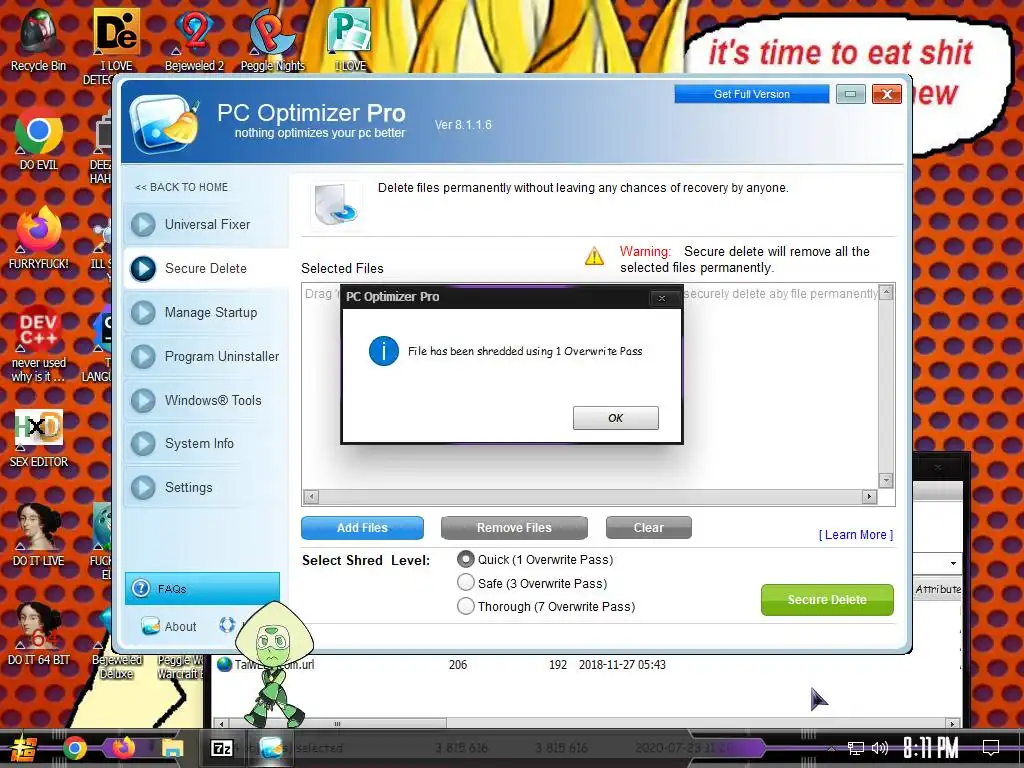Minimize the PC Optimizer Pro window

[x=850, y=94]
